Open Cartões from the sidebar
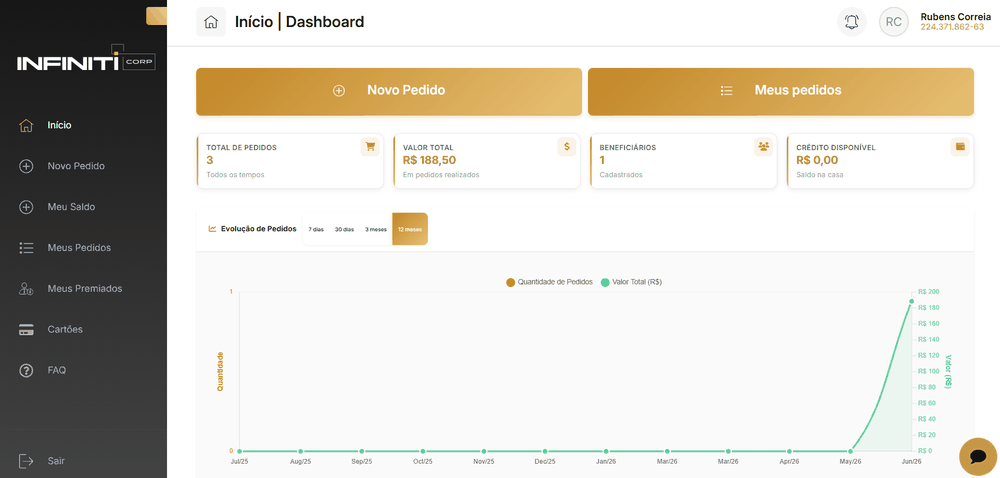Viewport: 1000px width, 478px height. [65, 330]
